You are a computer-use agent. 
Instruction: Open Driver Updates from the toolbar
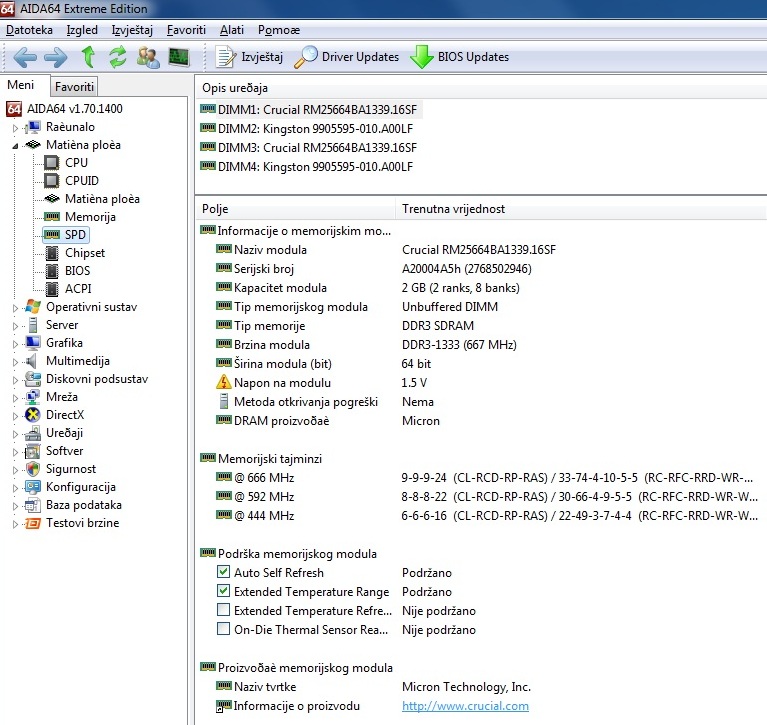[x=347, y=57]
